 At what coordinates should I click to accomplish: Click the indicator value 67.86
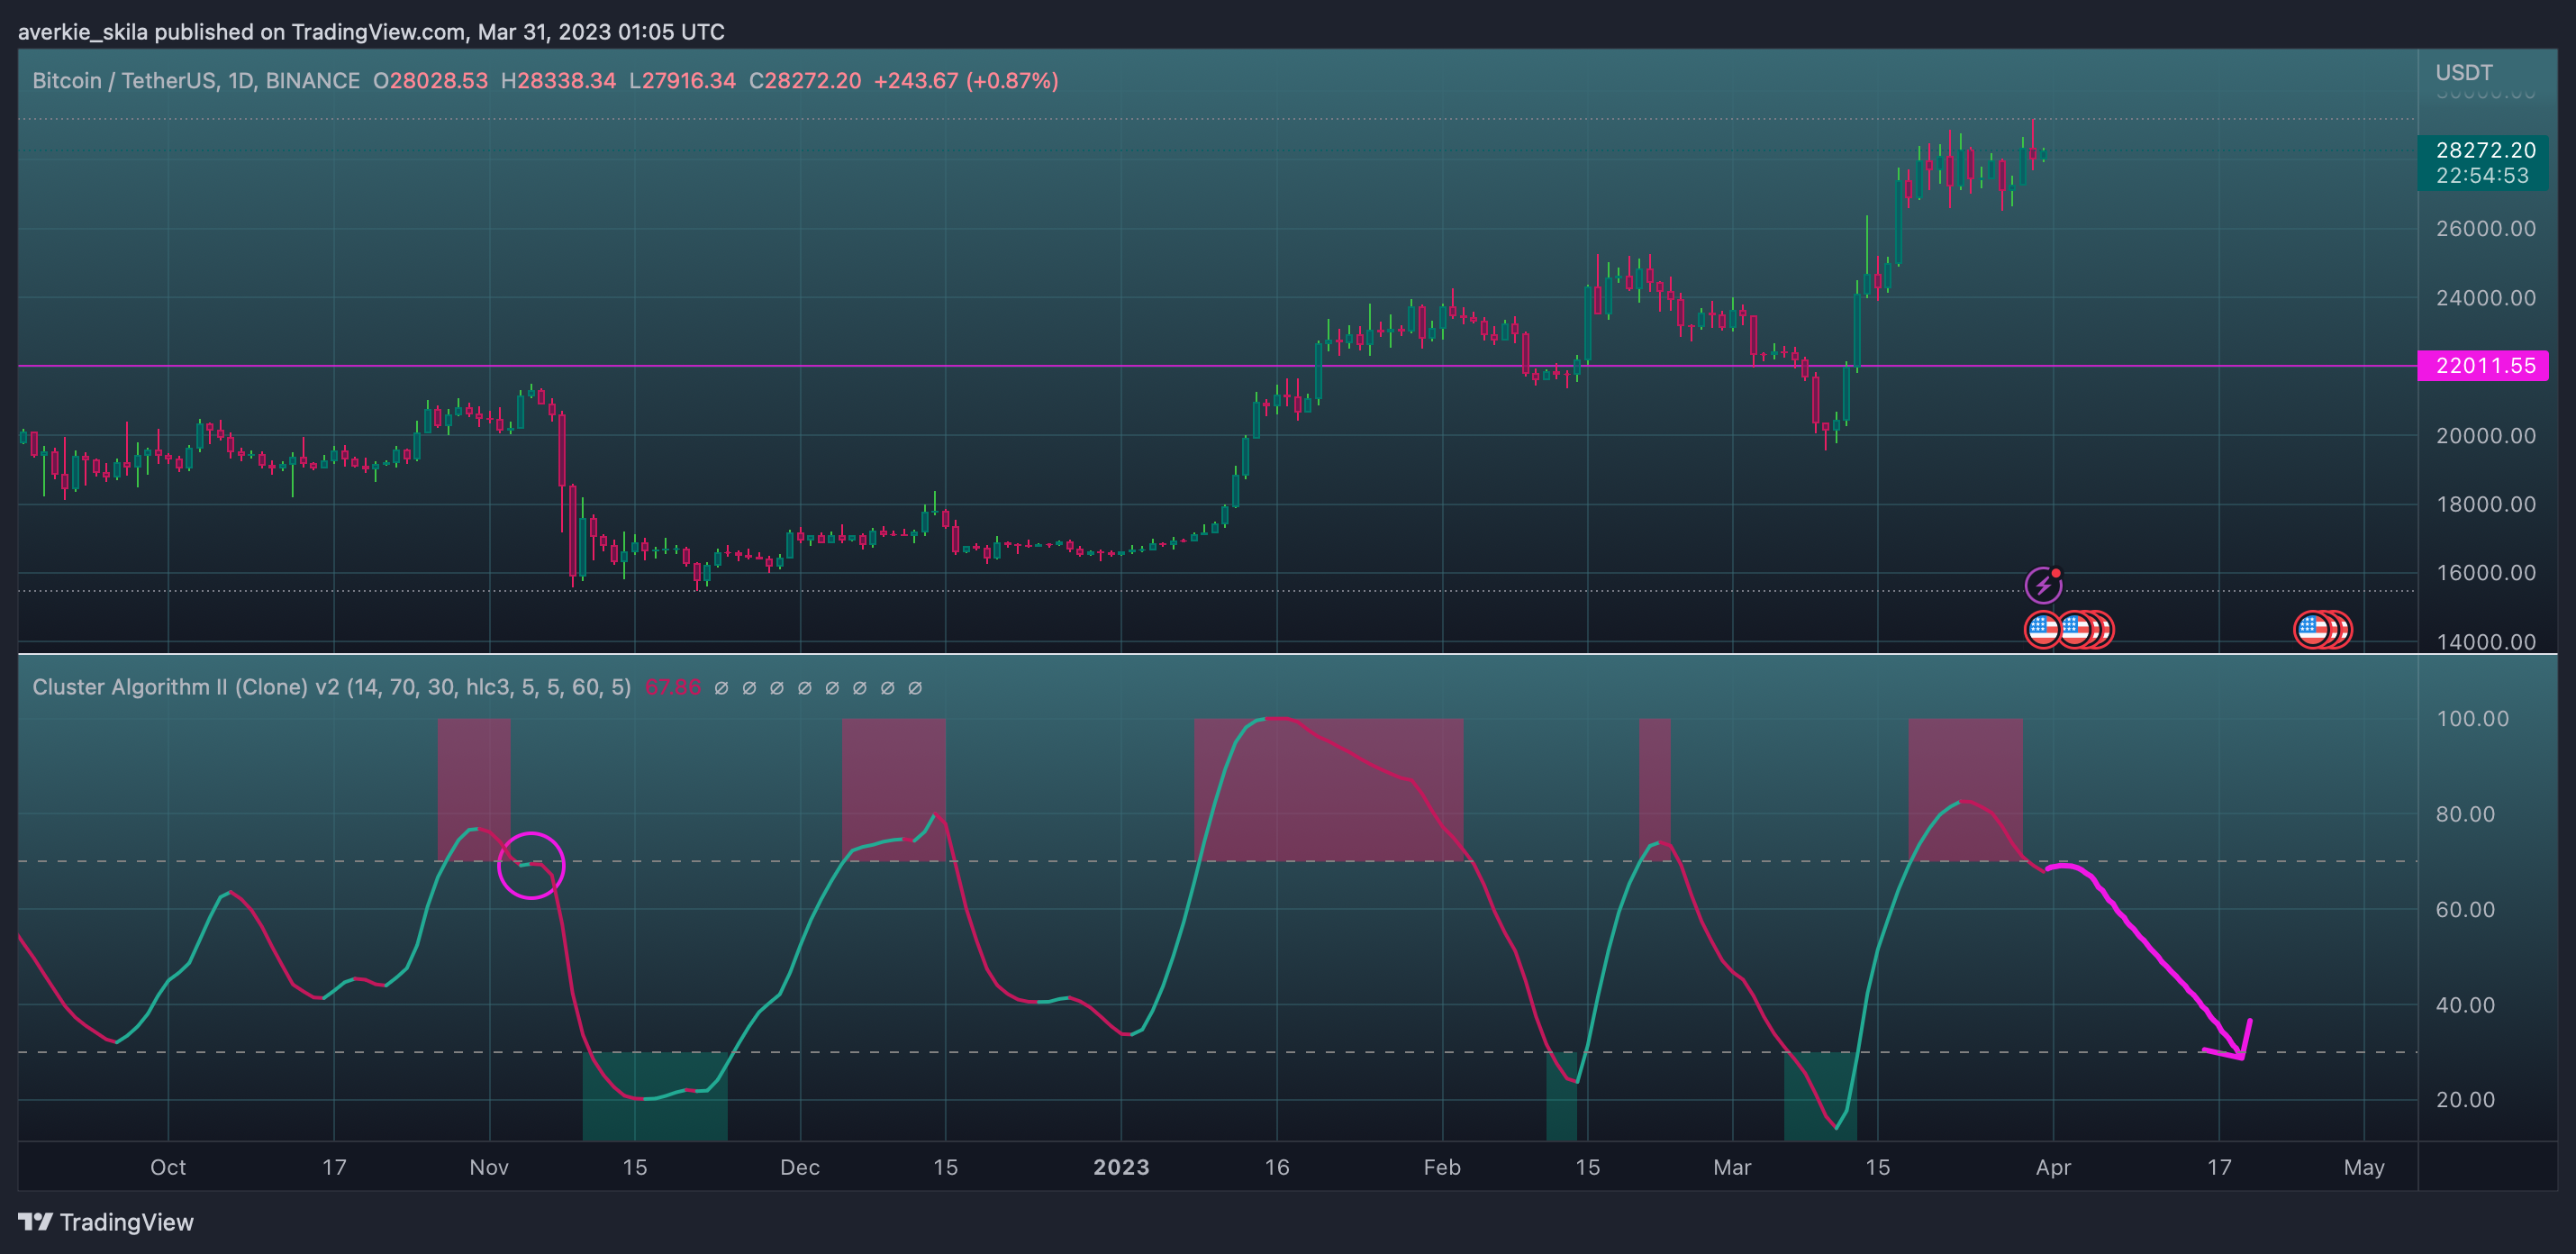[x=673, y=687]
